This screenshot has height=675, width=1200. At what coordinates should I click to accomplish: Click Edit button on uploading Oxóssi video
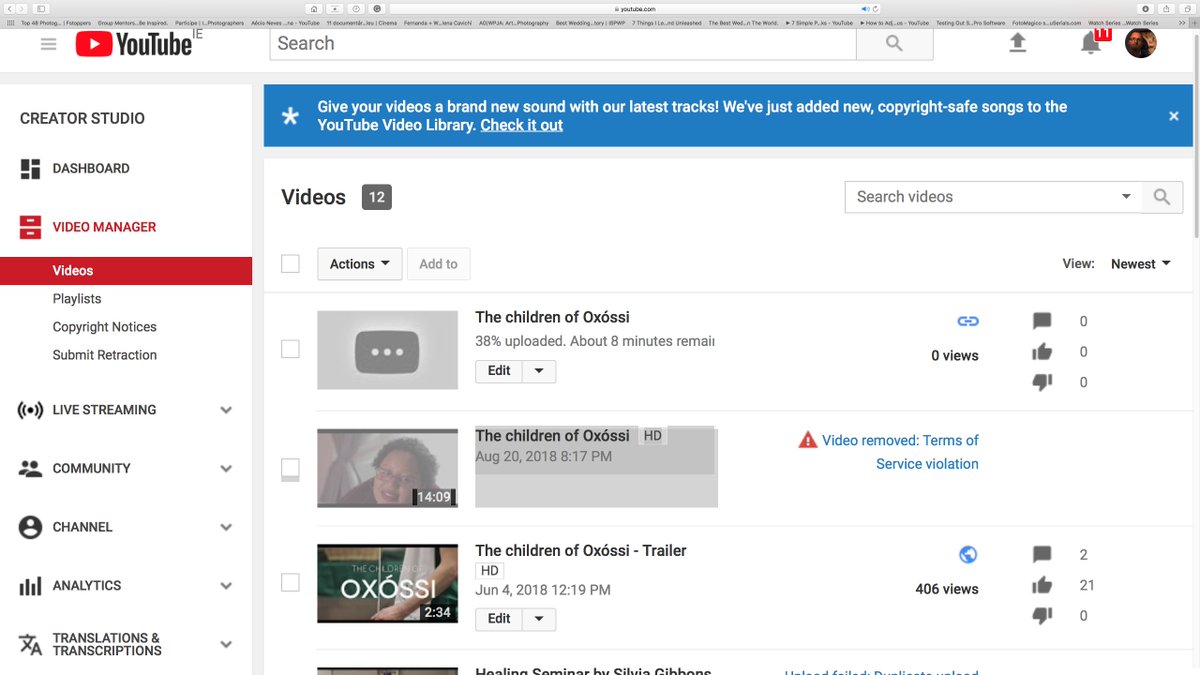click(499, 371)
